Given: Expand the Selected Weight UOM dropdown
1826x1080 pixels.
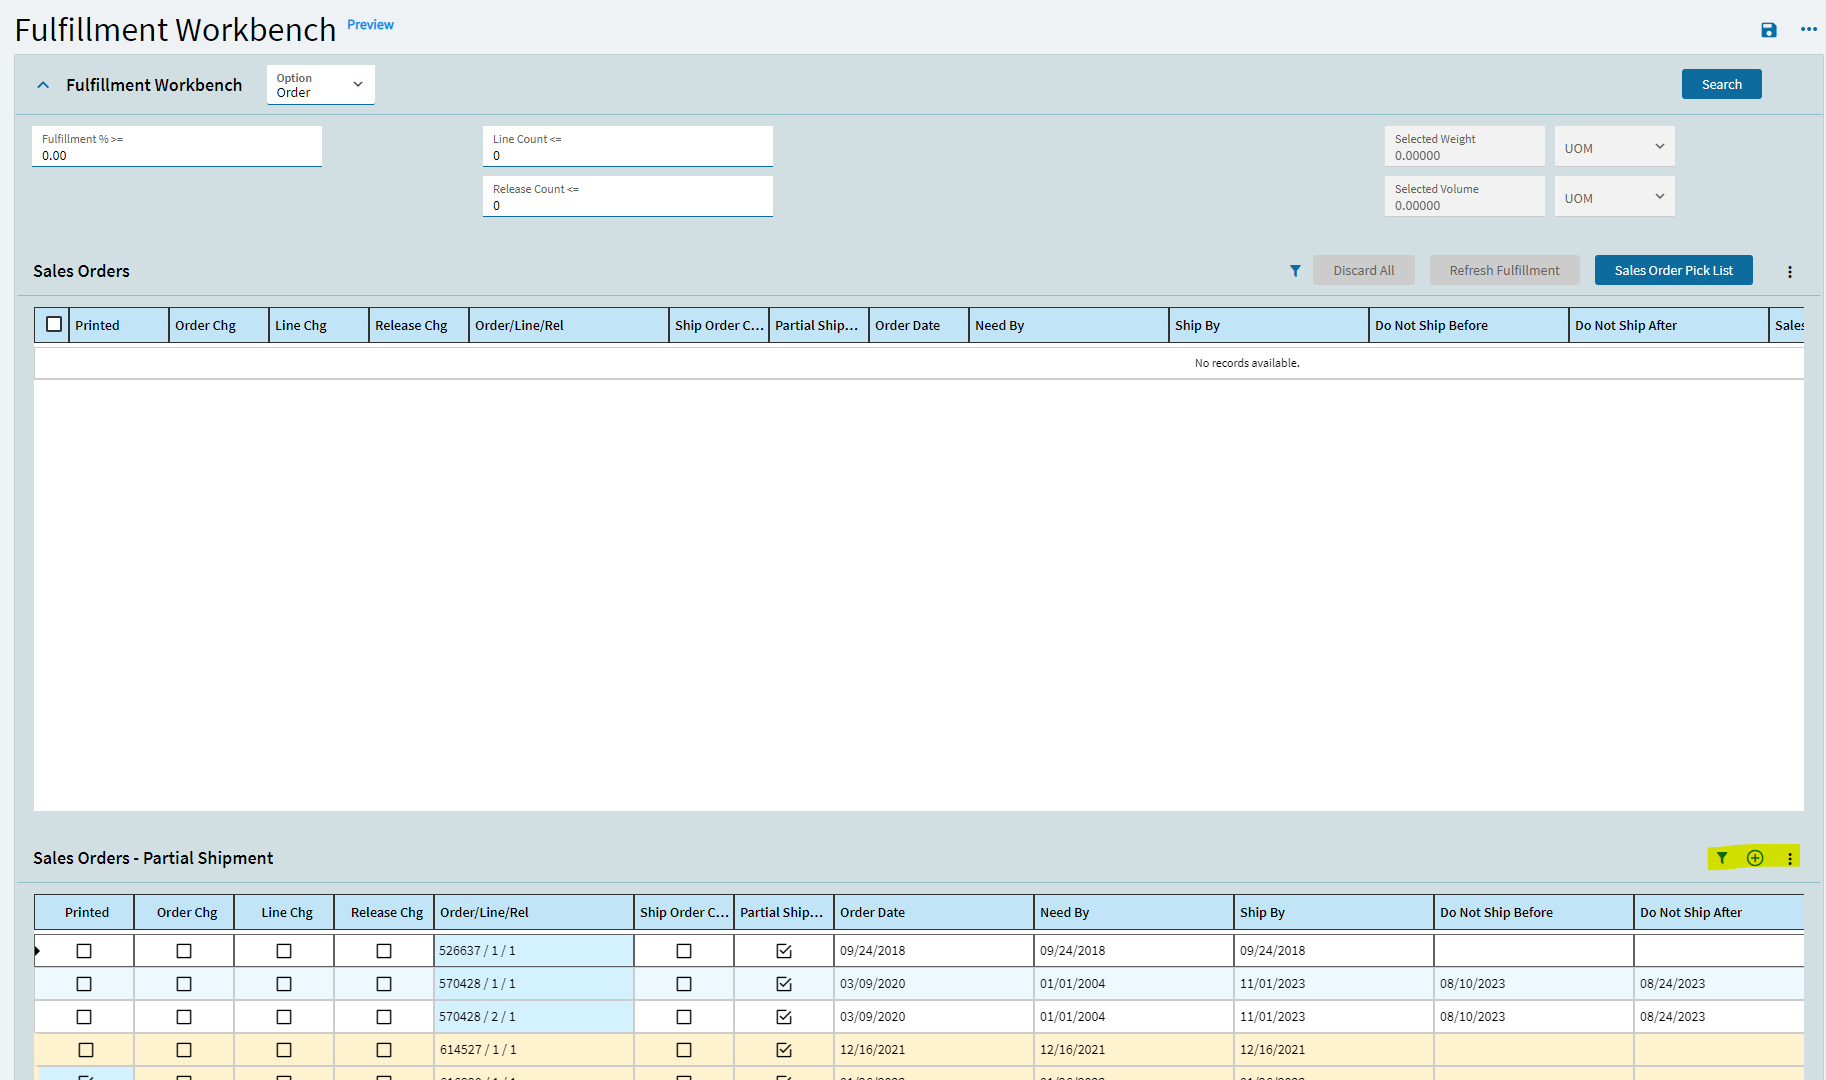Looking at the screenshot, I should coord(1614,147).
